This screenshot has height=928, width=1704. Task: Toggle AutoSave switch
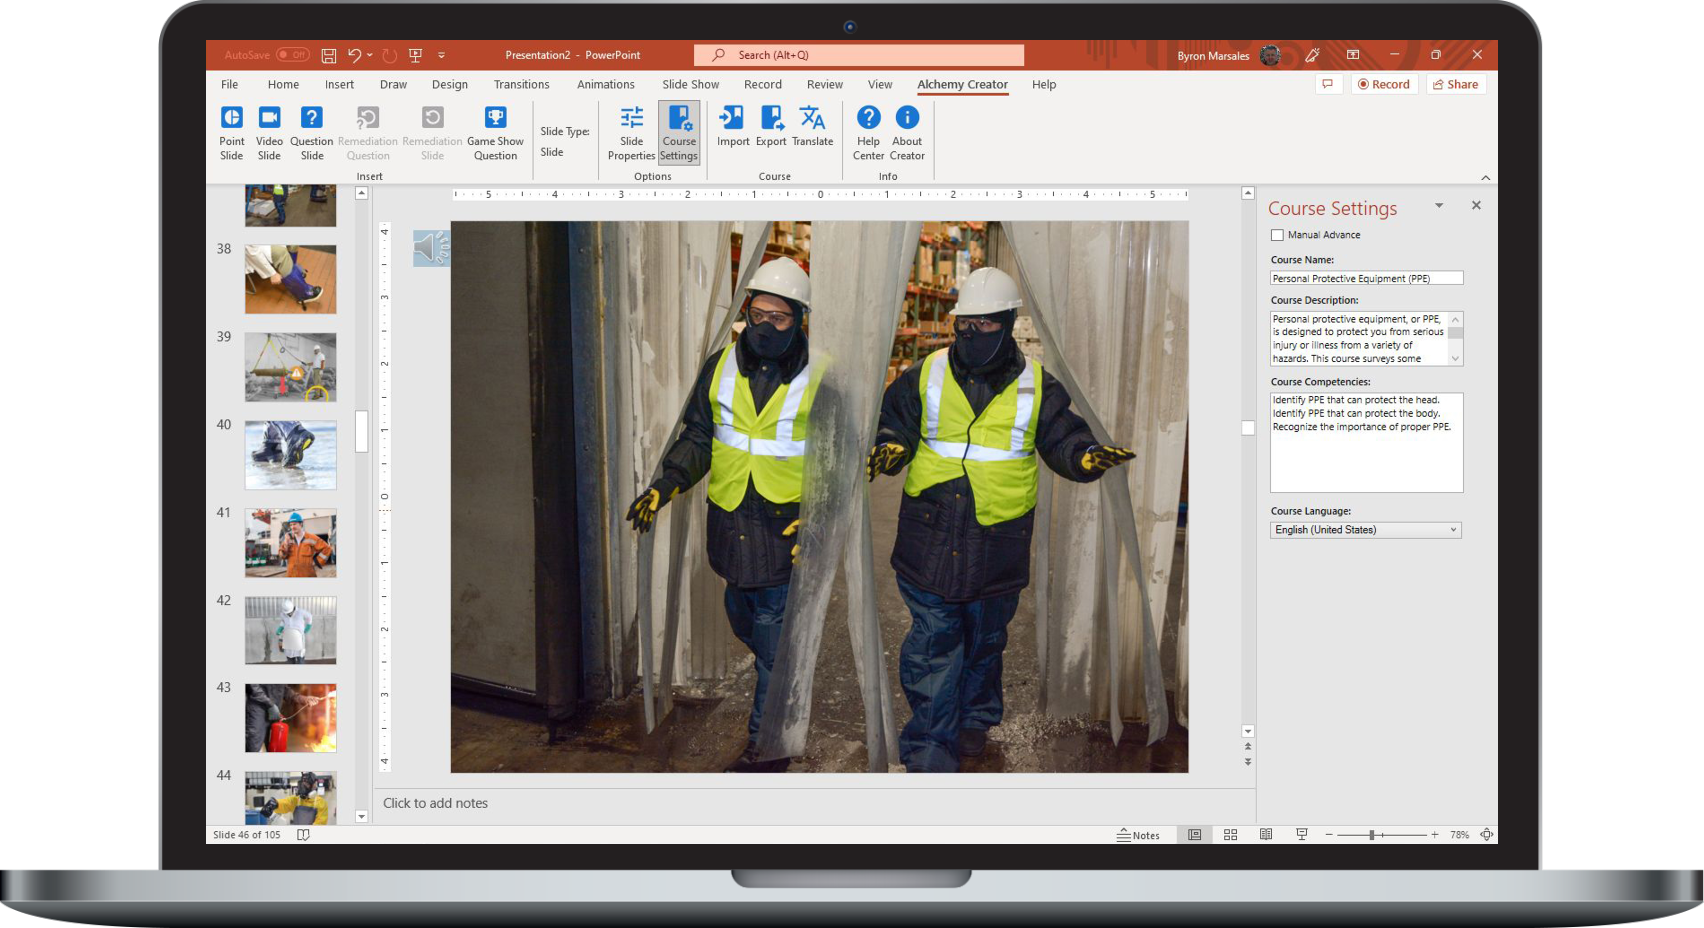coord(292,55)
